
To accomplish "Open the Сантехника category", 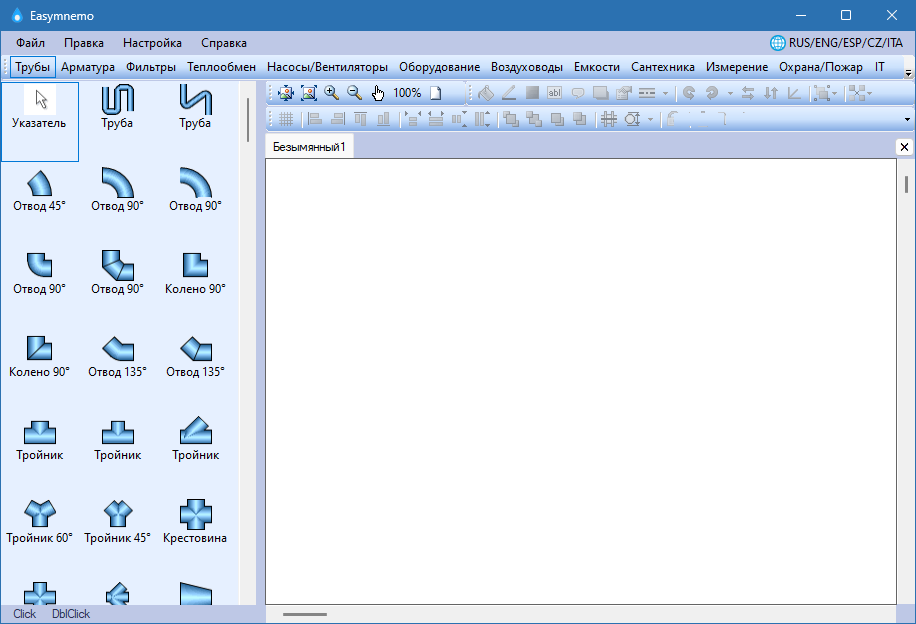I will [663, 67].
